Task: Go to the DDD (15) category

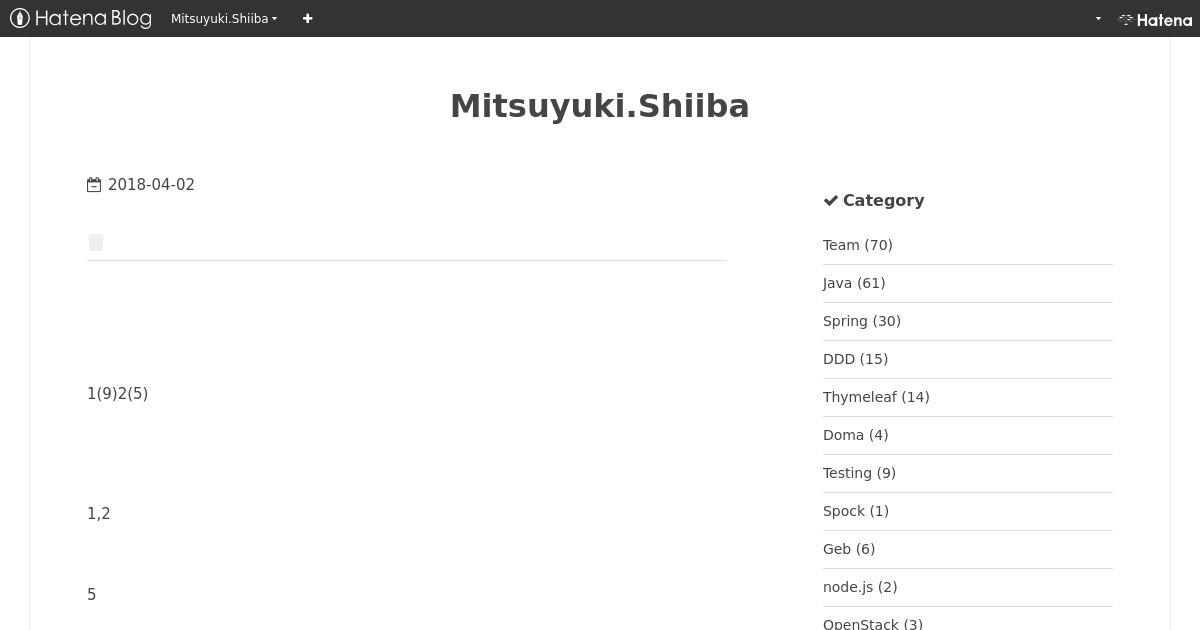Action: [855, 359]
